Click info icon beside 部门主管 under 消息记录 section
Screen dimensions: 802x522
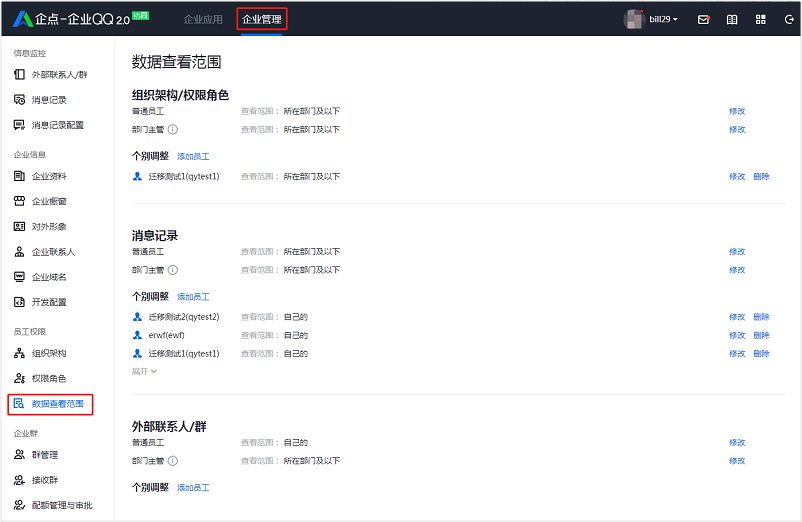pos(173,270)
